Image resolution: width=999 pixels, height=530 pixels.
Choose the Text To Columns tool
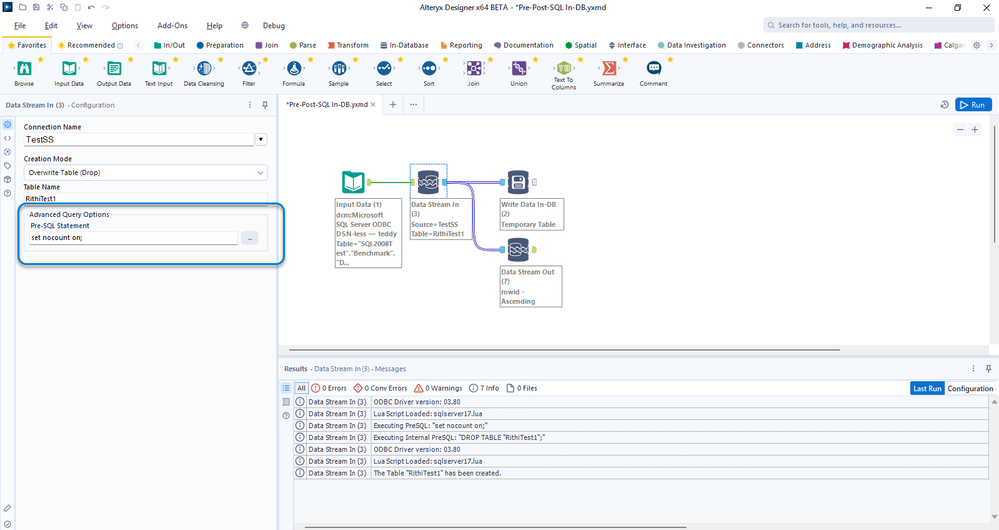(x=564, y=68)
